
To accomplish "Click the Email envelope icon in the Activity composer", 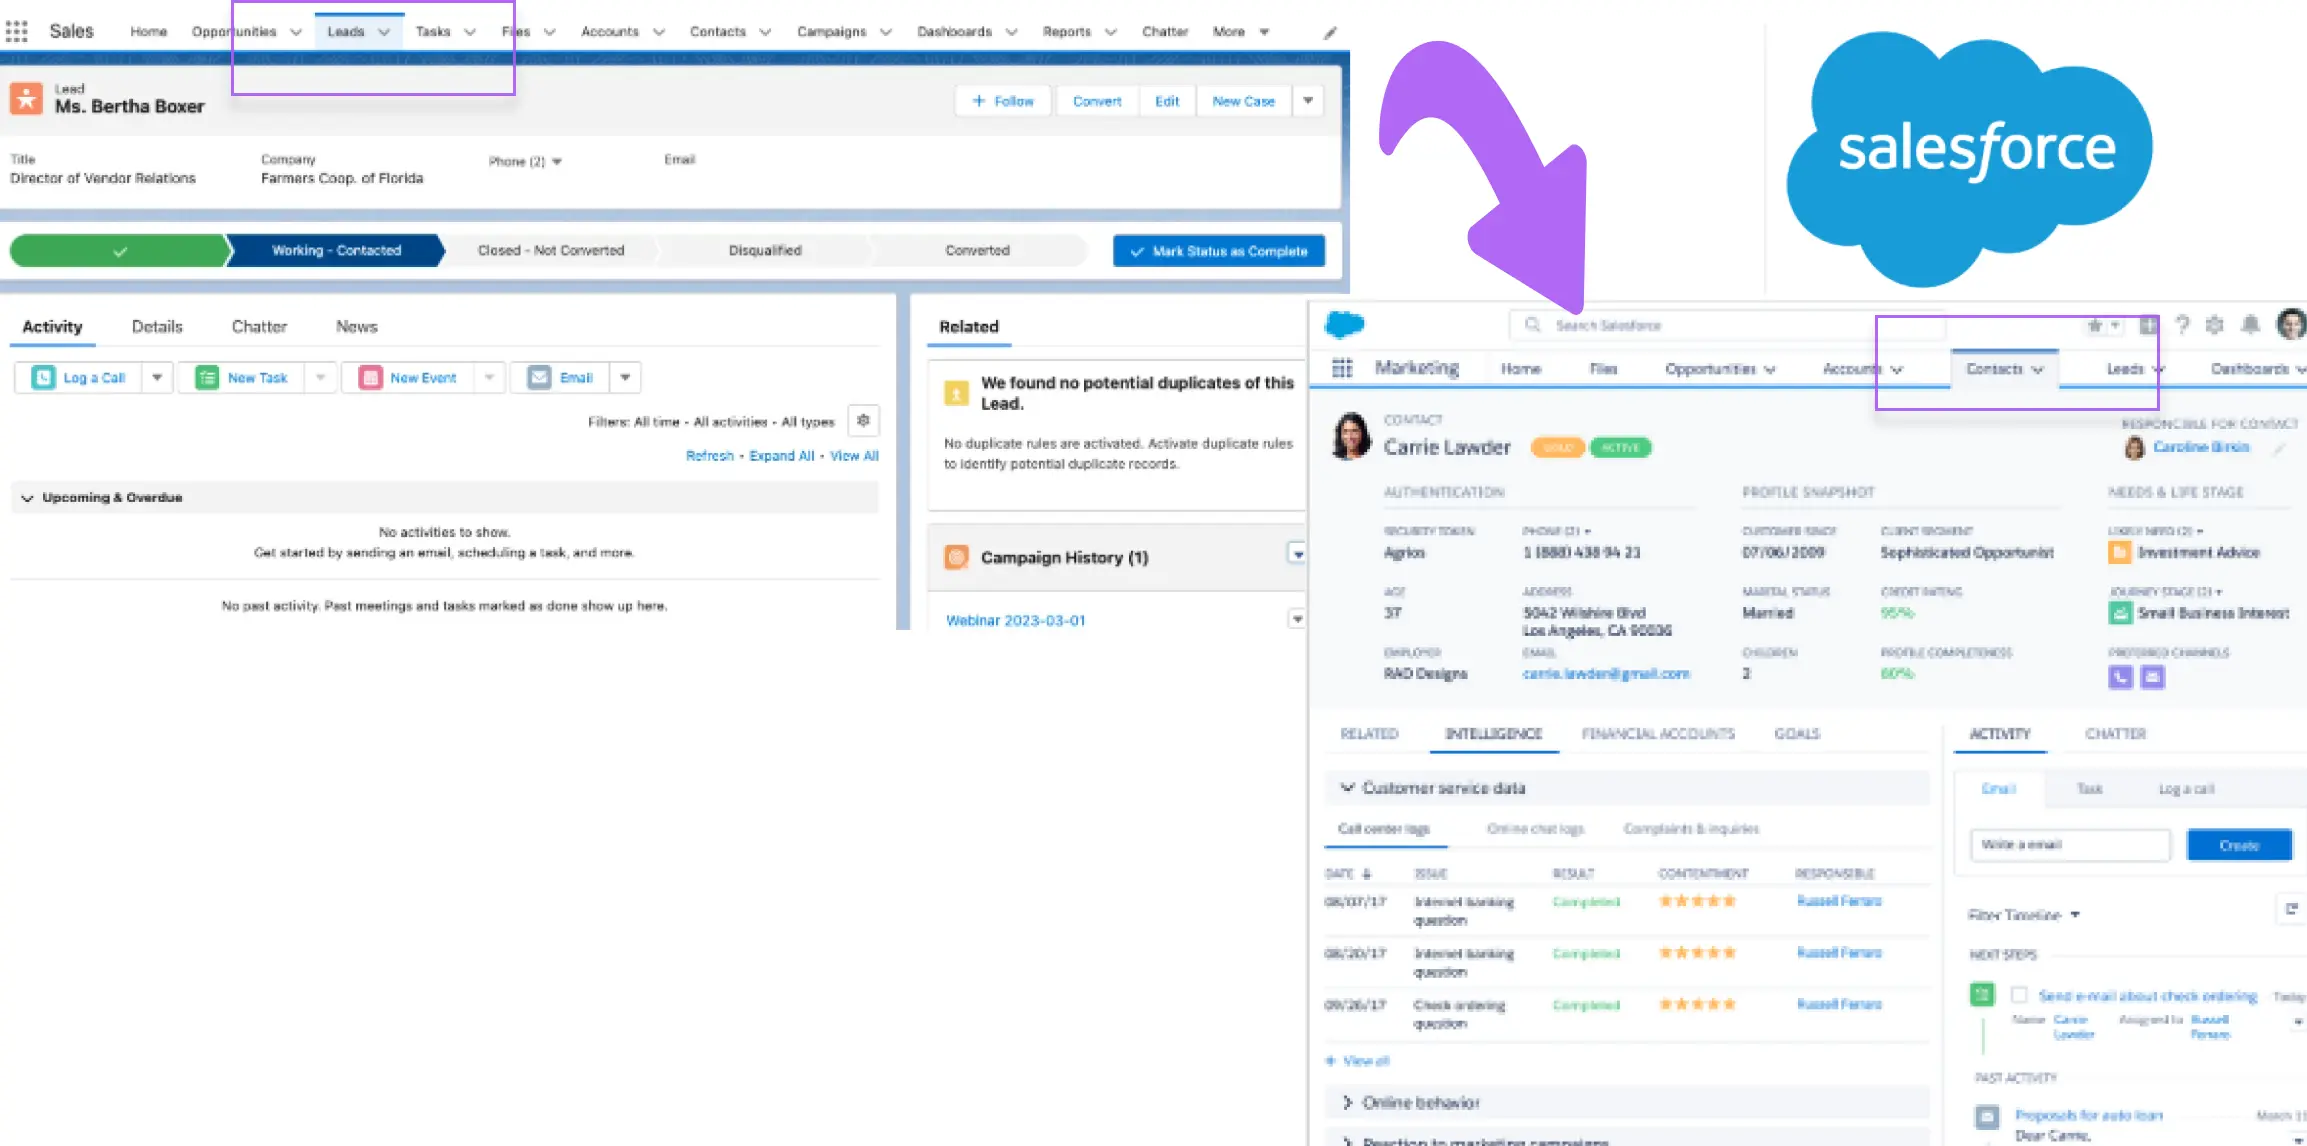I will 539,377.
